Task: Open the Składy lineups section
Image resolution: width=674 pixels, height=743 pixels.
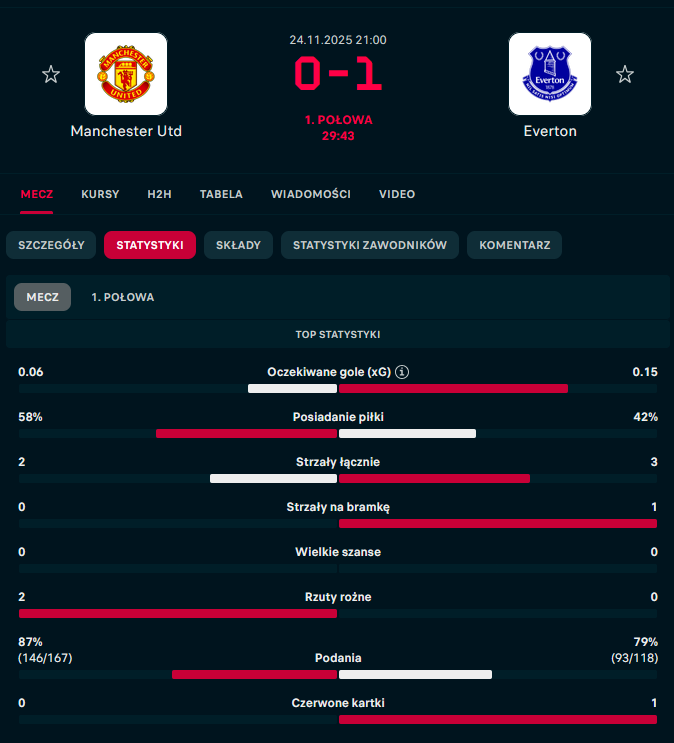Action: click(238, 245)
